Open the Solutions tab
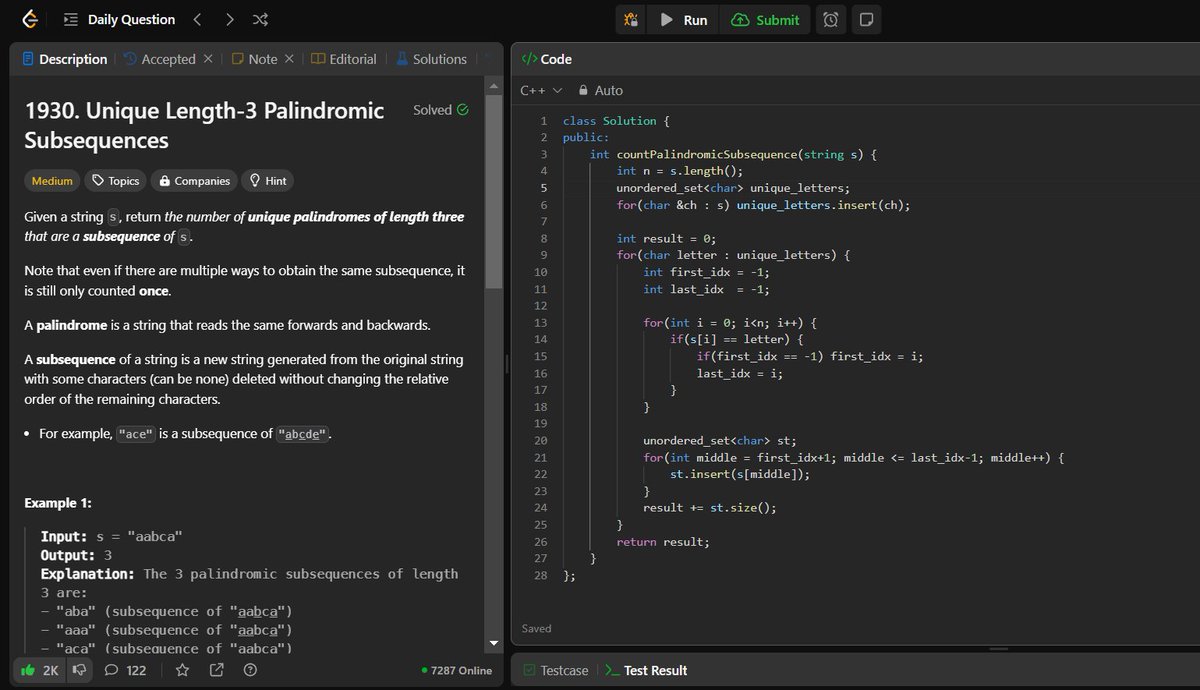The width and height of the screenshot is (1200, 690). click(432, 59)
